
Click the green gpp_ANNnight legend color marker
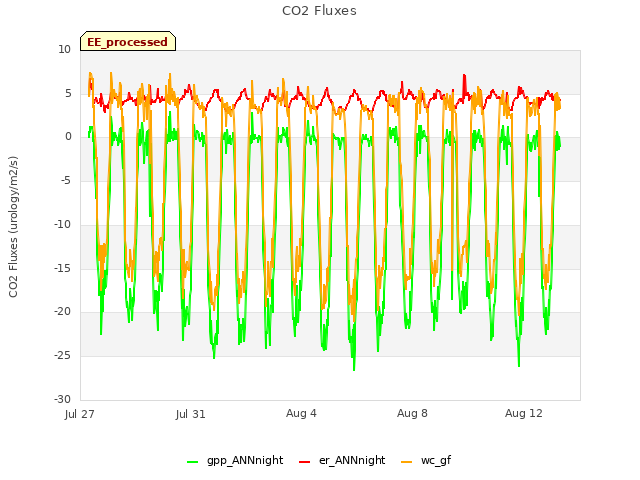pyautogui.click(x=193, y=462)
